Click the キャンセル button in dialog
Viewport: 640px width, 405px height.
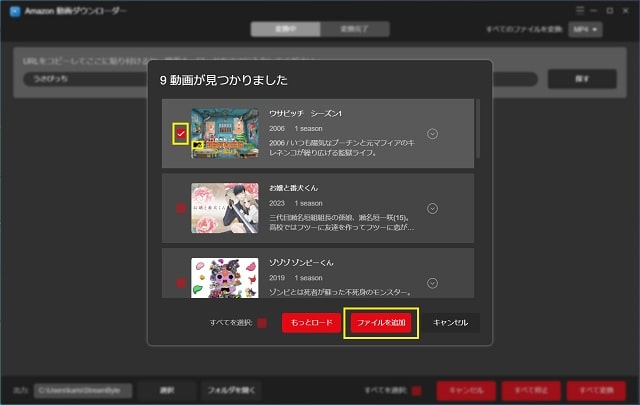[450, 323]
